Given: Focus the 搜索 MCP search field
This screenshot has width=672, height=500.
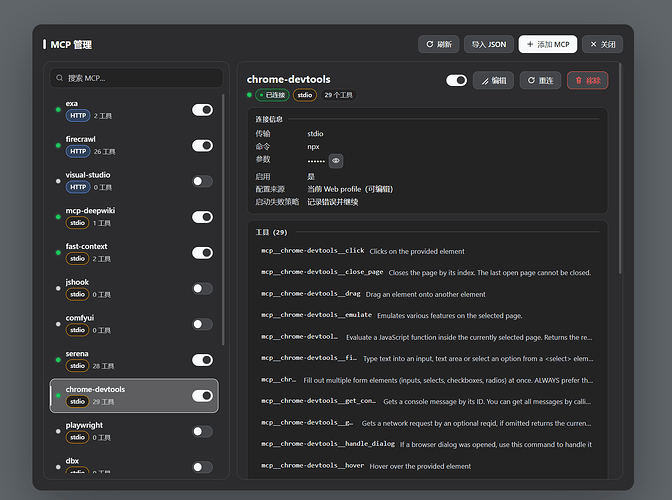Looking at the screenshot, I should (136, 78).
